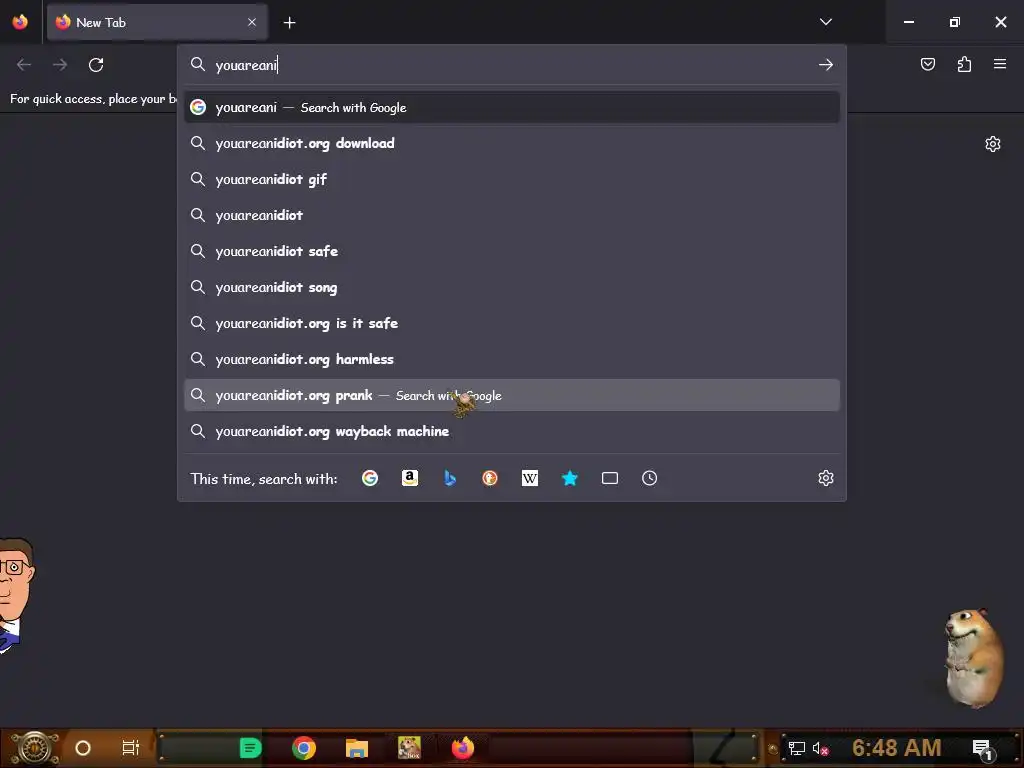Click the Go arrow in address bar
The image size is (1024, 768).
click(825, 65)
